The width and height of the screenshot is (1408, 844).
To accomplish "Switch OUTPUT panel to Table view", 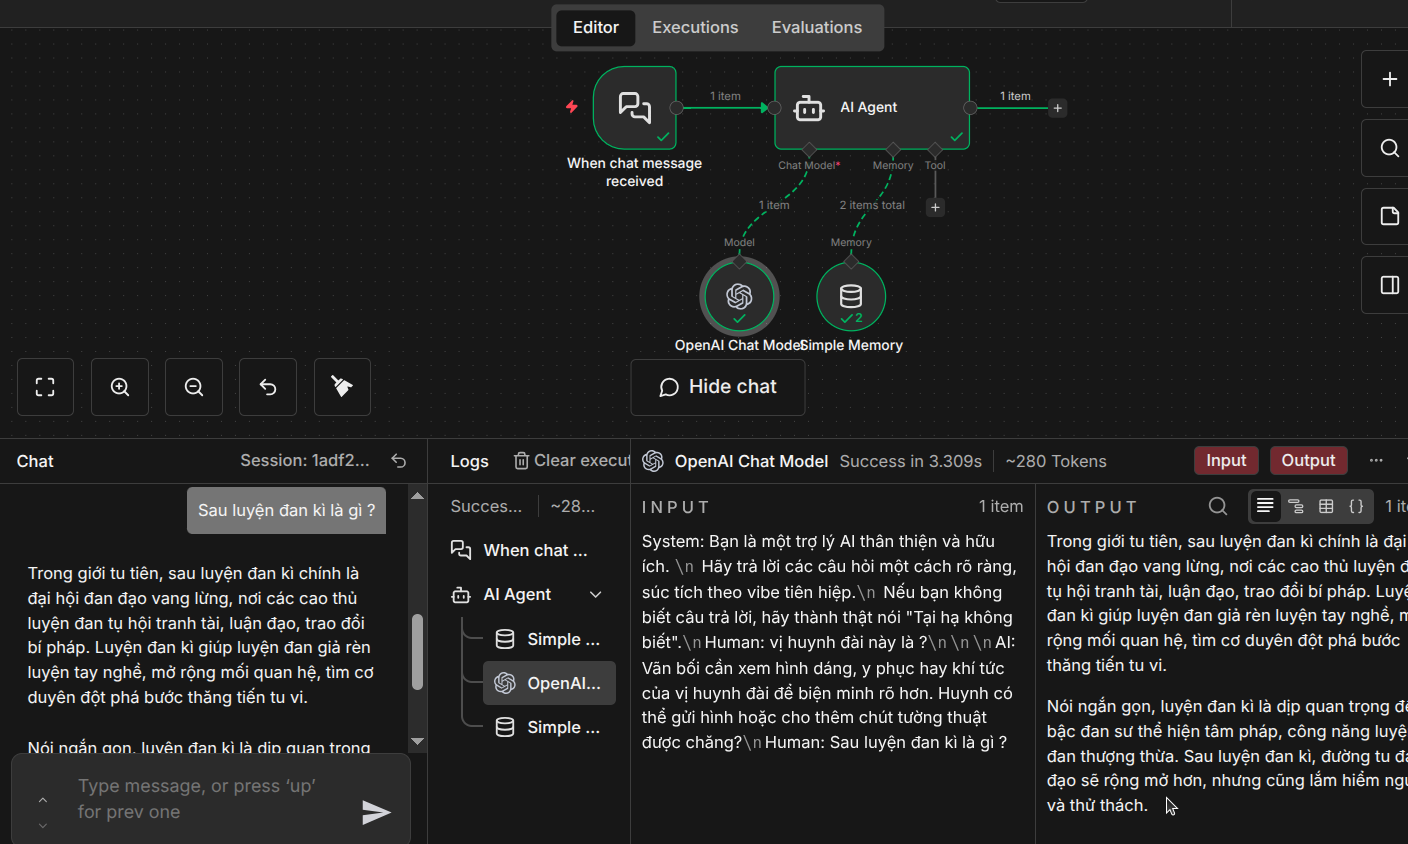I will tap(1326, 506).
